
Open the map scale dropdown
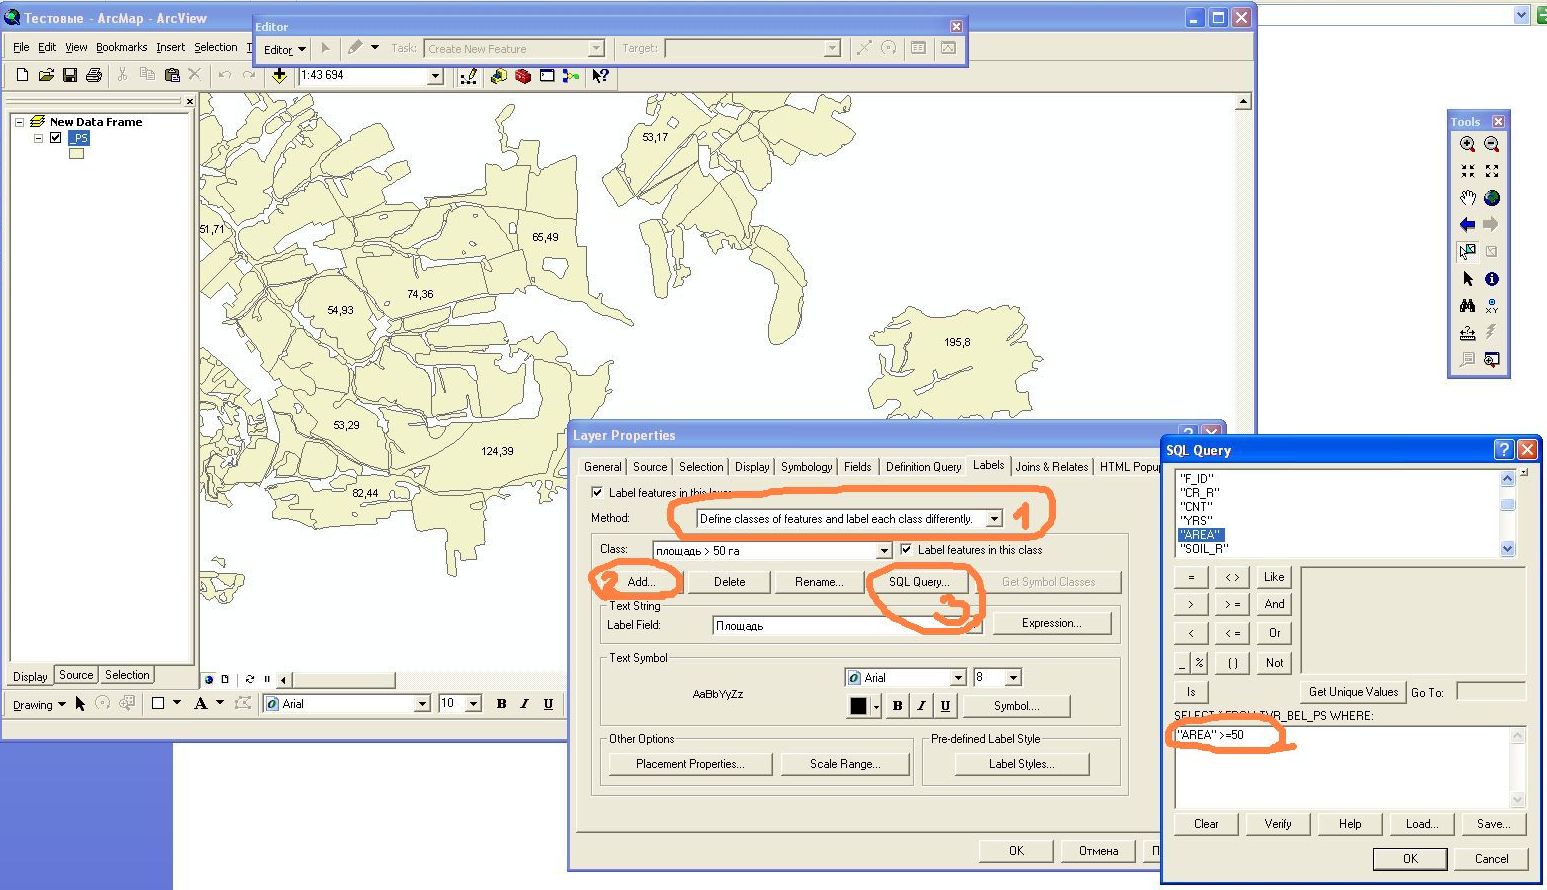click(435, 76)
